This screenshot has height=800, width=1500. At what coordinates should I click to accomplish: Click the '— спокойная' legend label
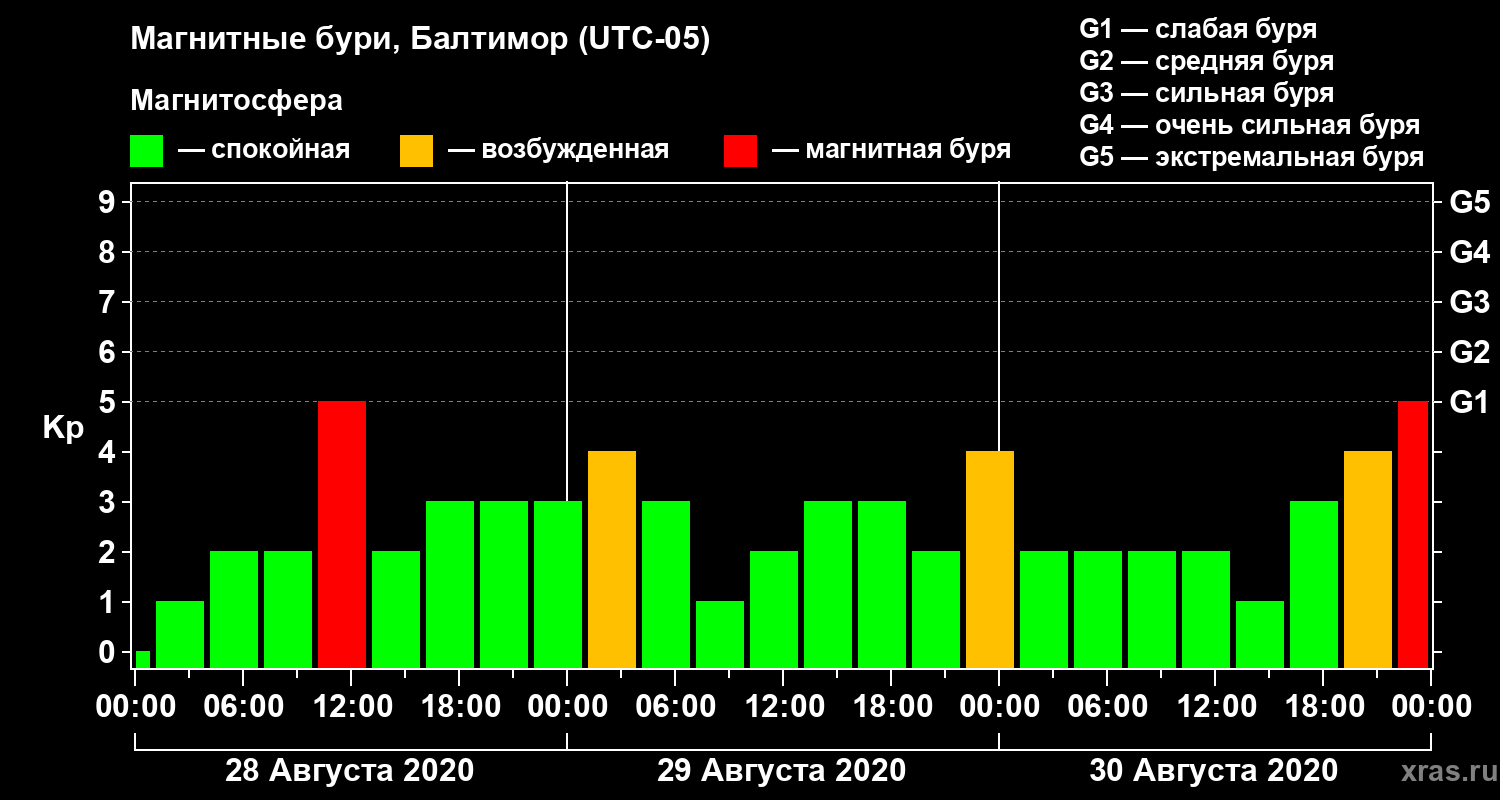coord(264,151)
